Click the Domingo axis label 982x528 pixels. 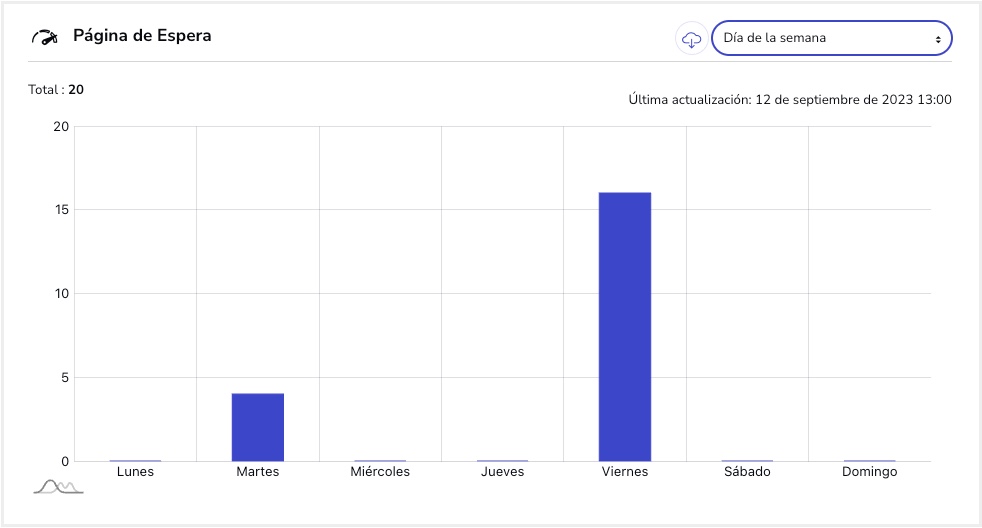(869, 472)
